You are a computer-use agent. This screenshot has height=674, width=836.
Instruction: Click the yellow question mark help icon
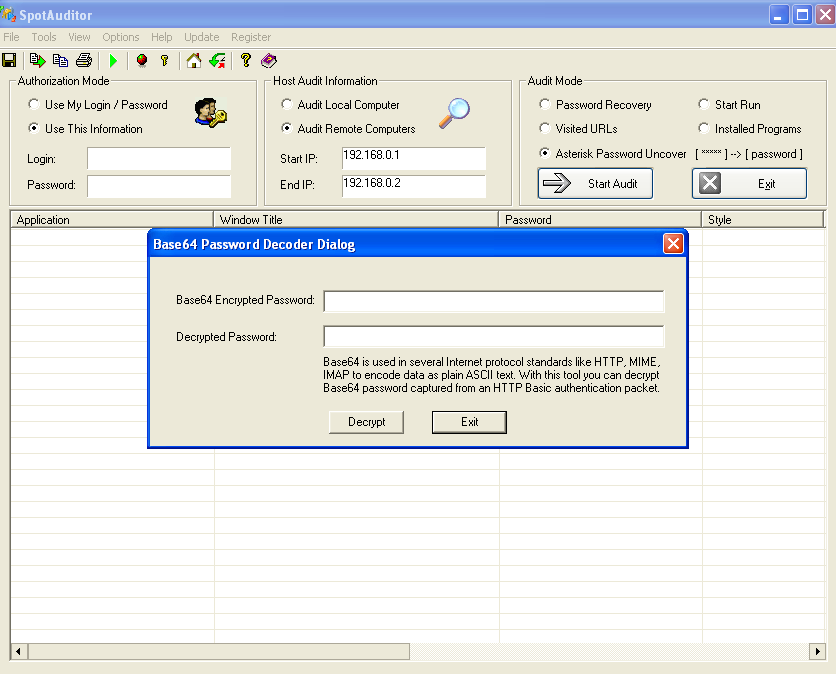coord(246,60)
